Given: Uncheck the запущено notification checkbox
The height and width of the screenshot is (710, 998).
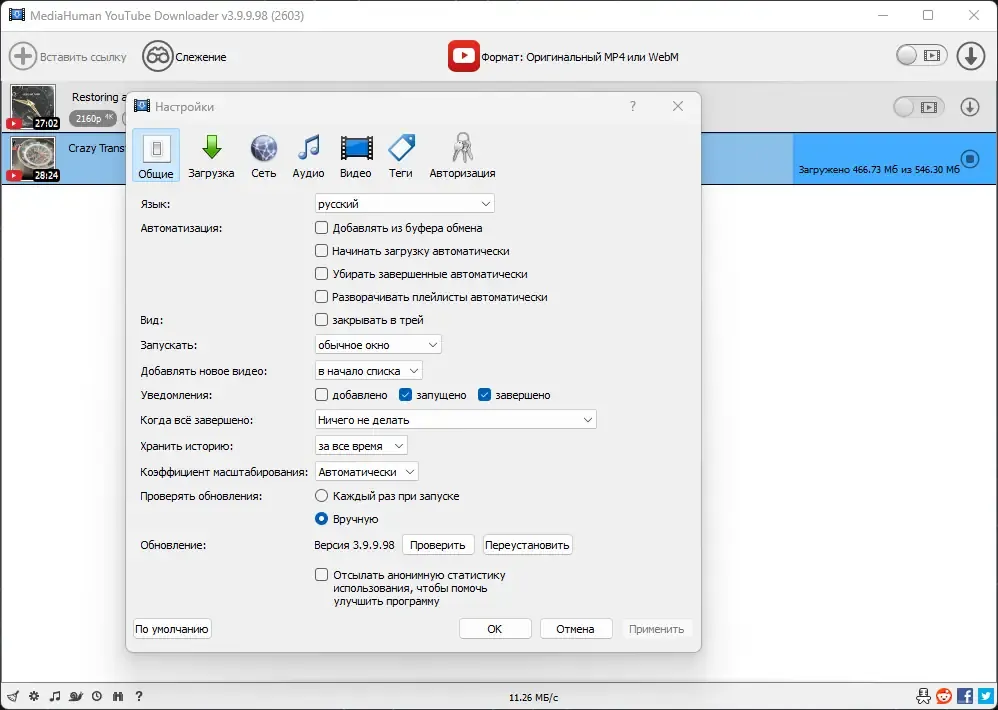Looking at the screenshot, I should coord(405,395).
